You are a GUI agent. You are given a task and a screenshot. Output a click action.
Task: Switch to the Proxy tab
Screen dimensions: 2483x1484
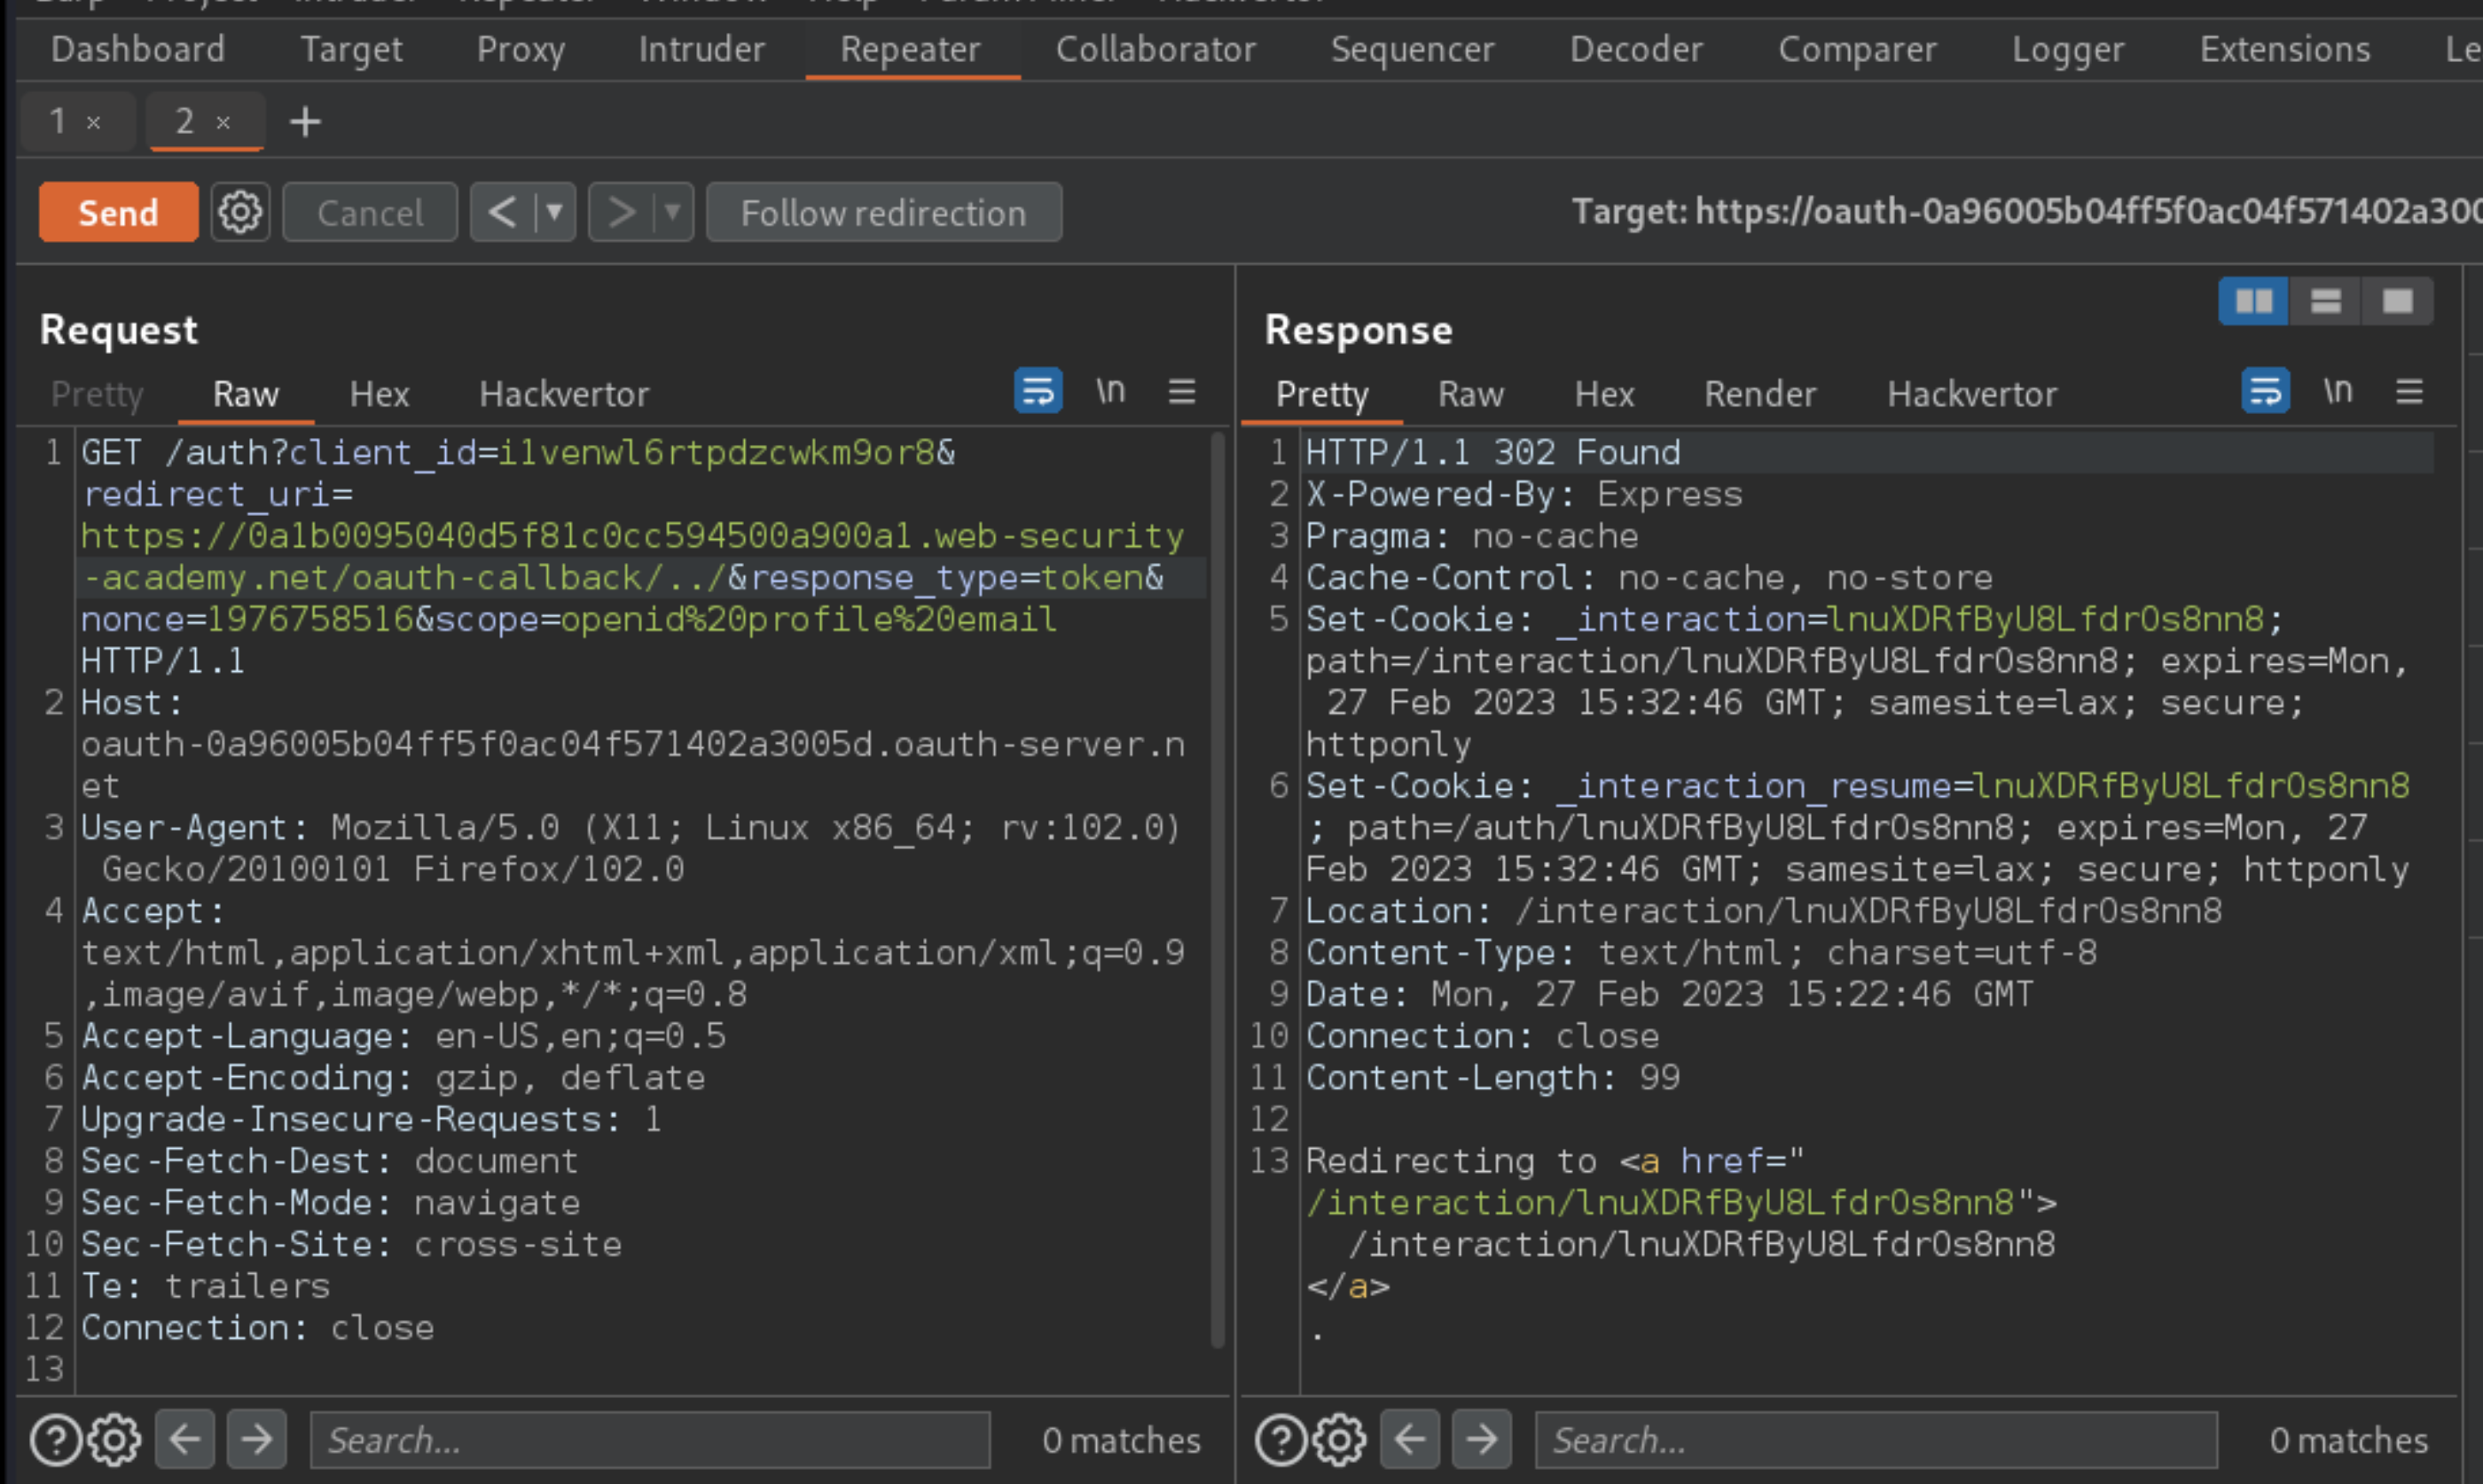pyautogui.click(x=521, y=50)
